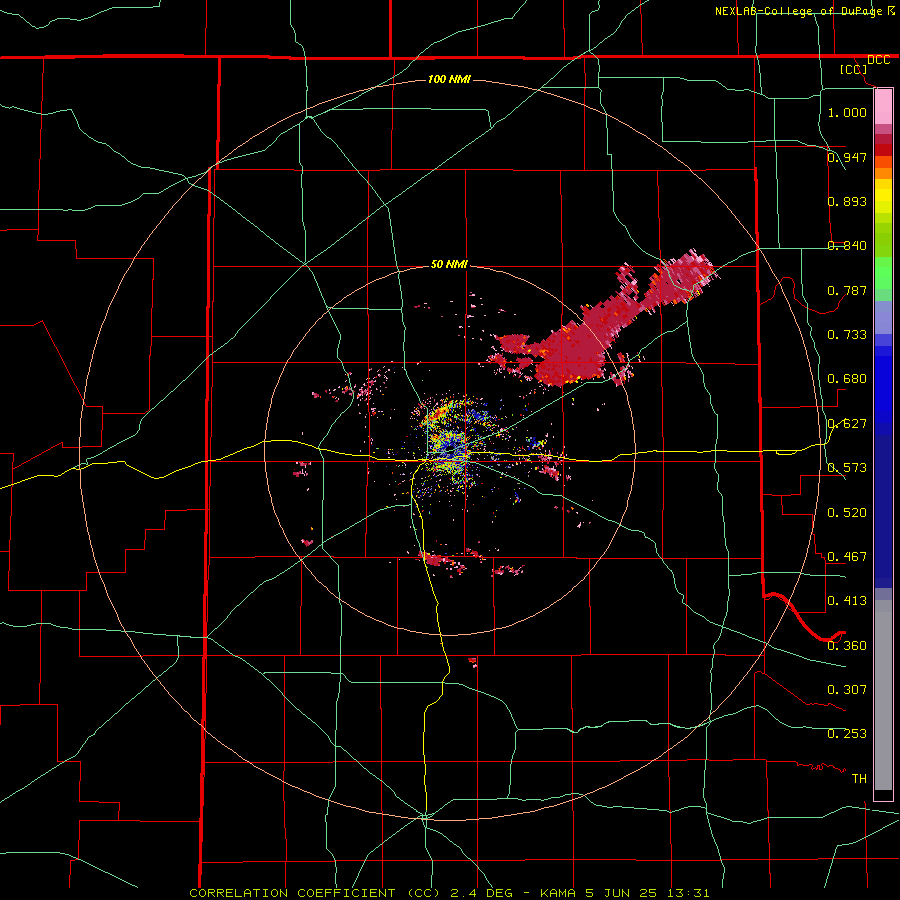This screenshot has width=900, height=900.
Task: Click the 0.573 legend value
Action: tap(847, 467)
